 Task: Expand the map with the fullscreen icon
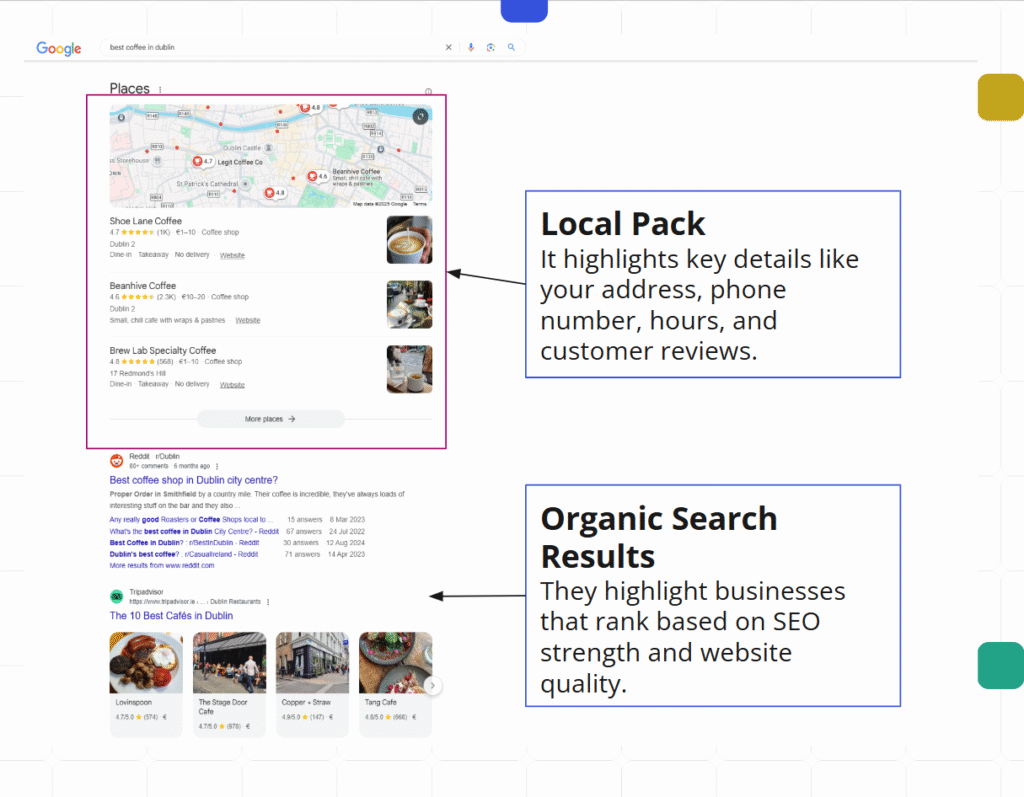[420, 116]
